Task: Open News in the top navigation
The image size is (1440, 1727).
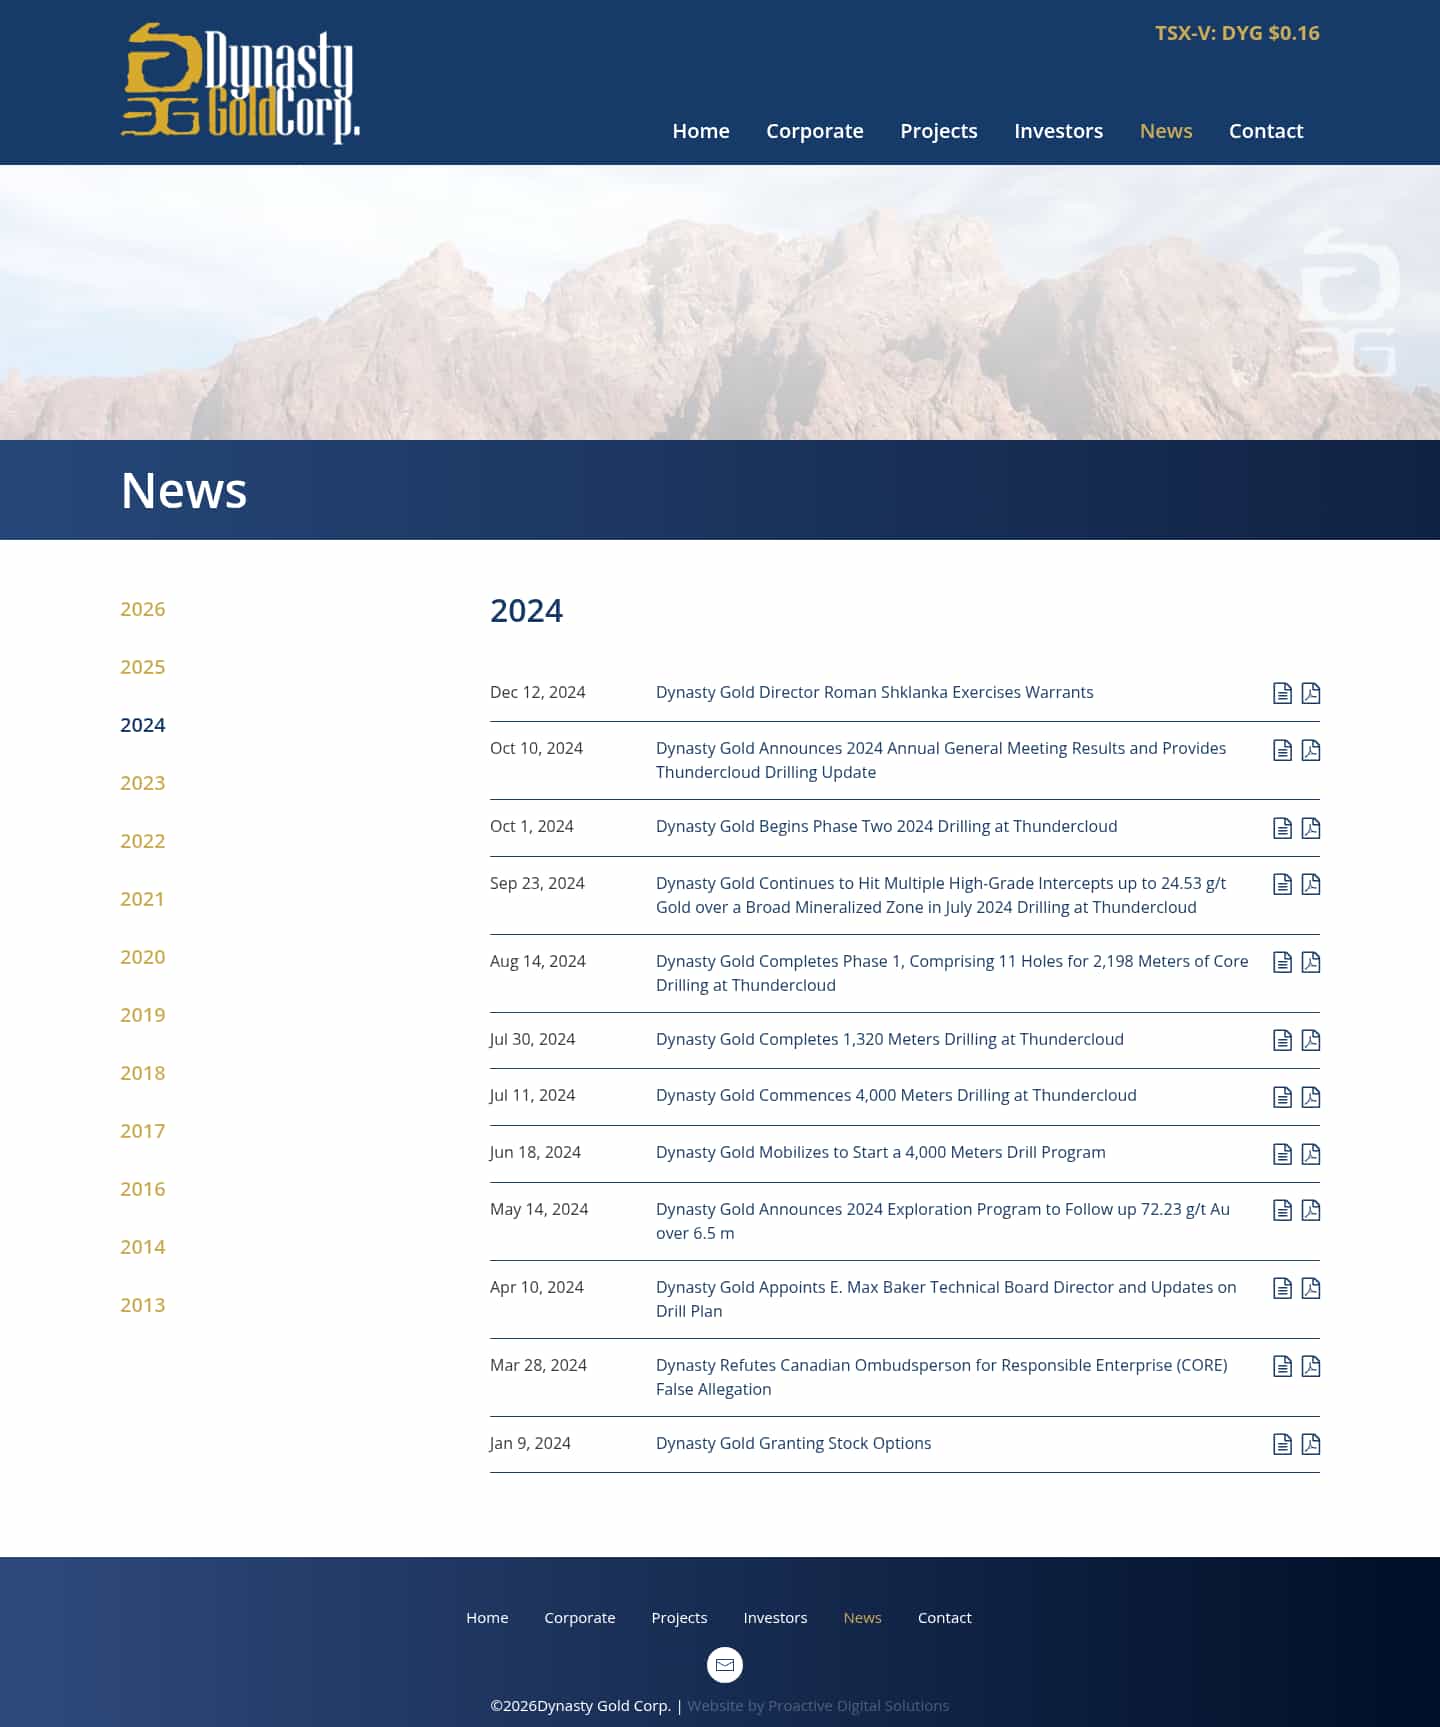Action: pos(1166,131)
